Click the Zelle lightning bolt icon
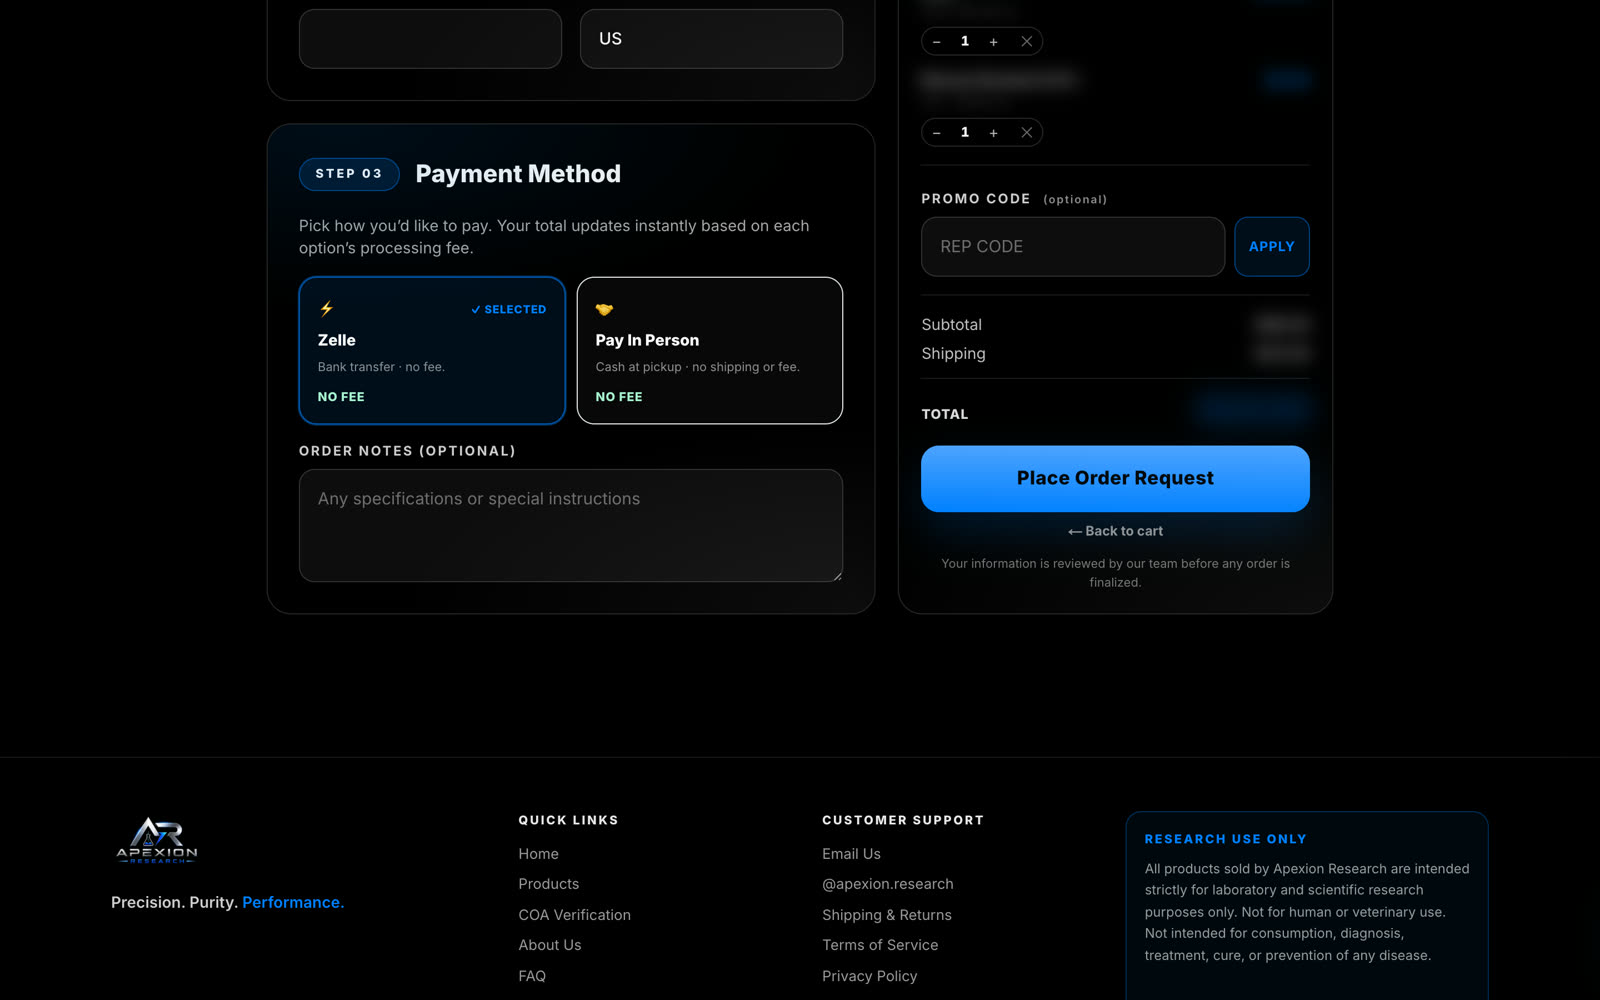This screenshot has height=1000, width=1600. pos(327,309)
